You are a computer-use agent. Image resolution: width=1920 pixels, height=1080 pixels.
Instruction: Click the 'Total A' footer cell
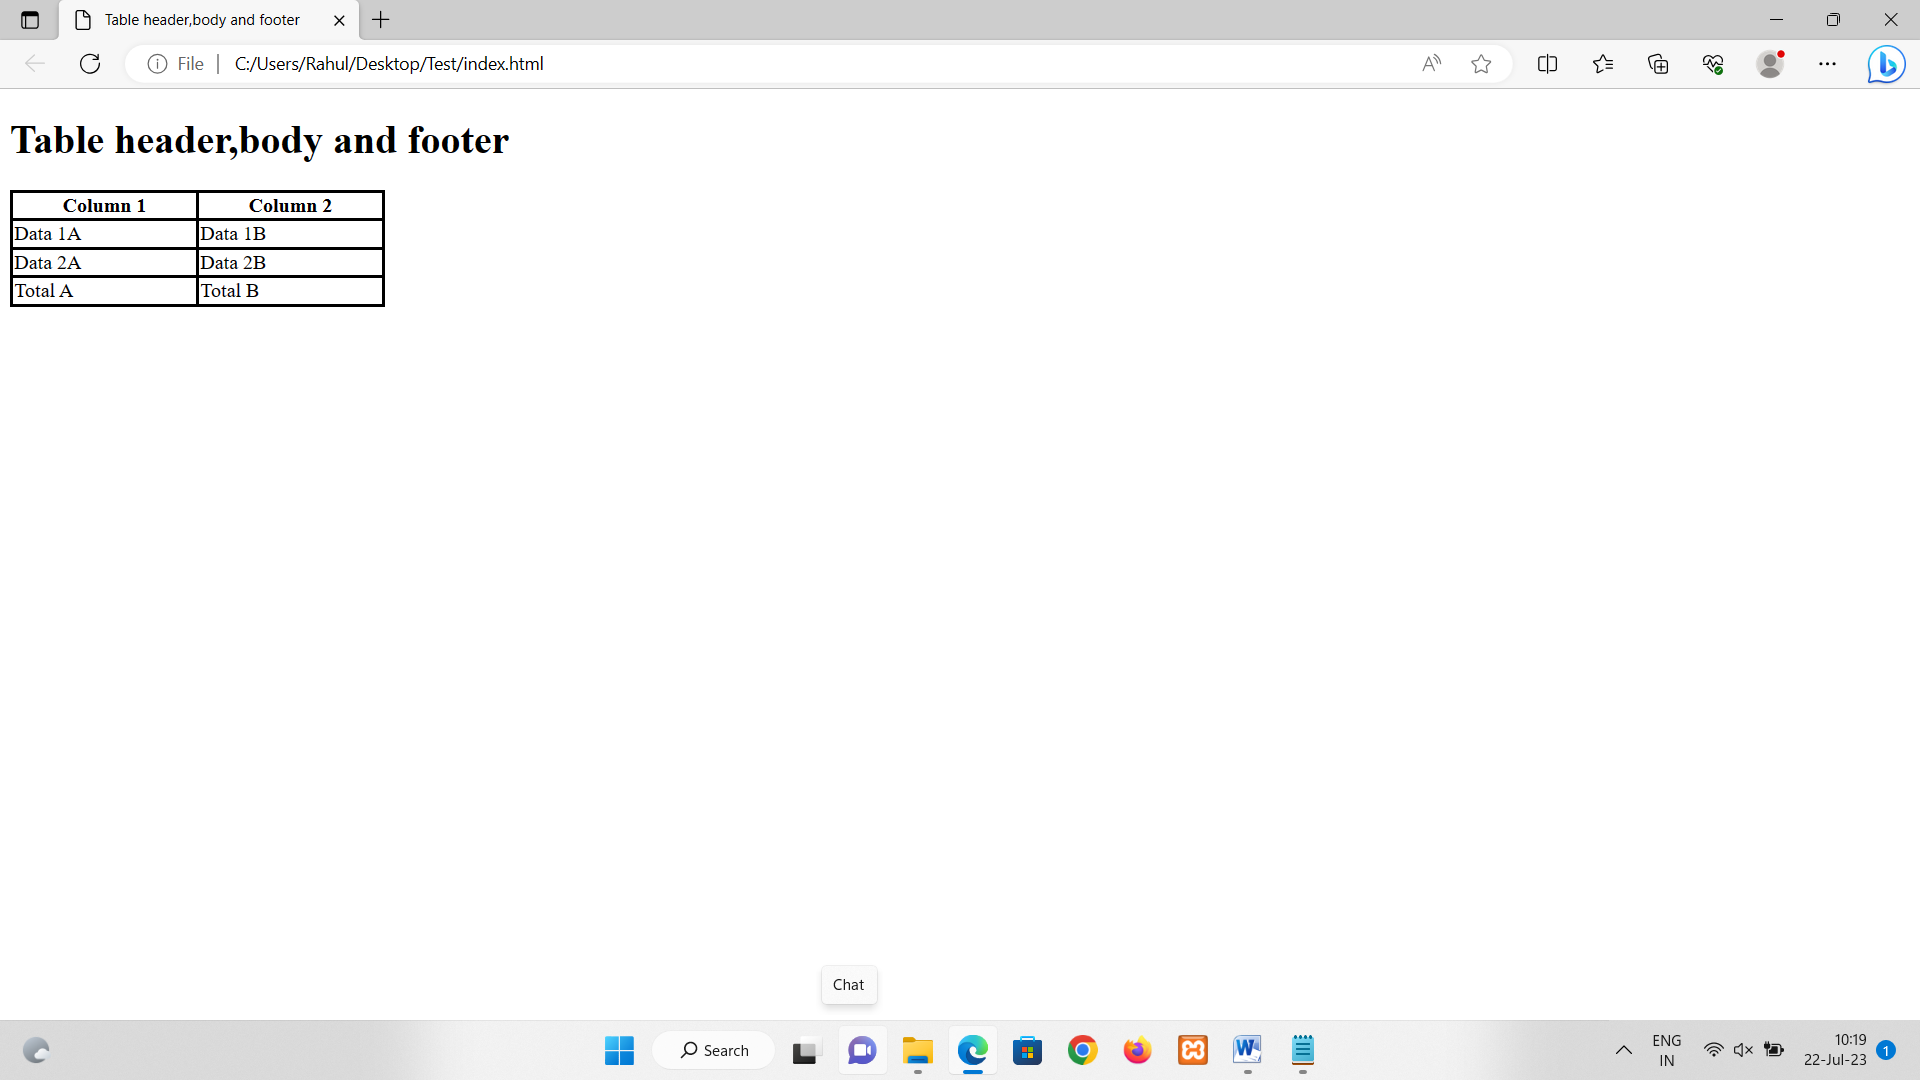[104, 291]
